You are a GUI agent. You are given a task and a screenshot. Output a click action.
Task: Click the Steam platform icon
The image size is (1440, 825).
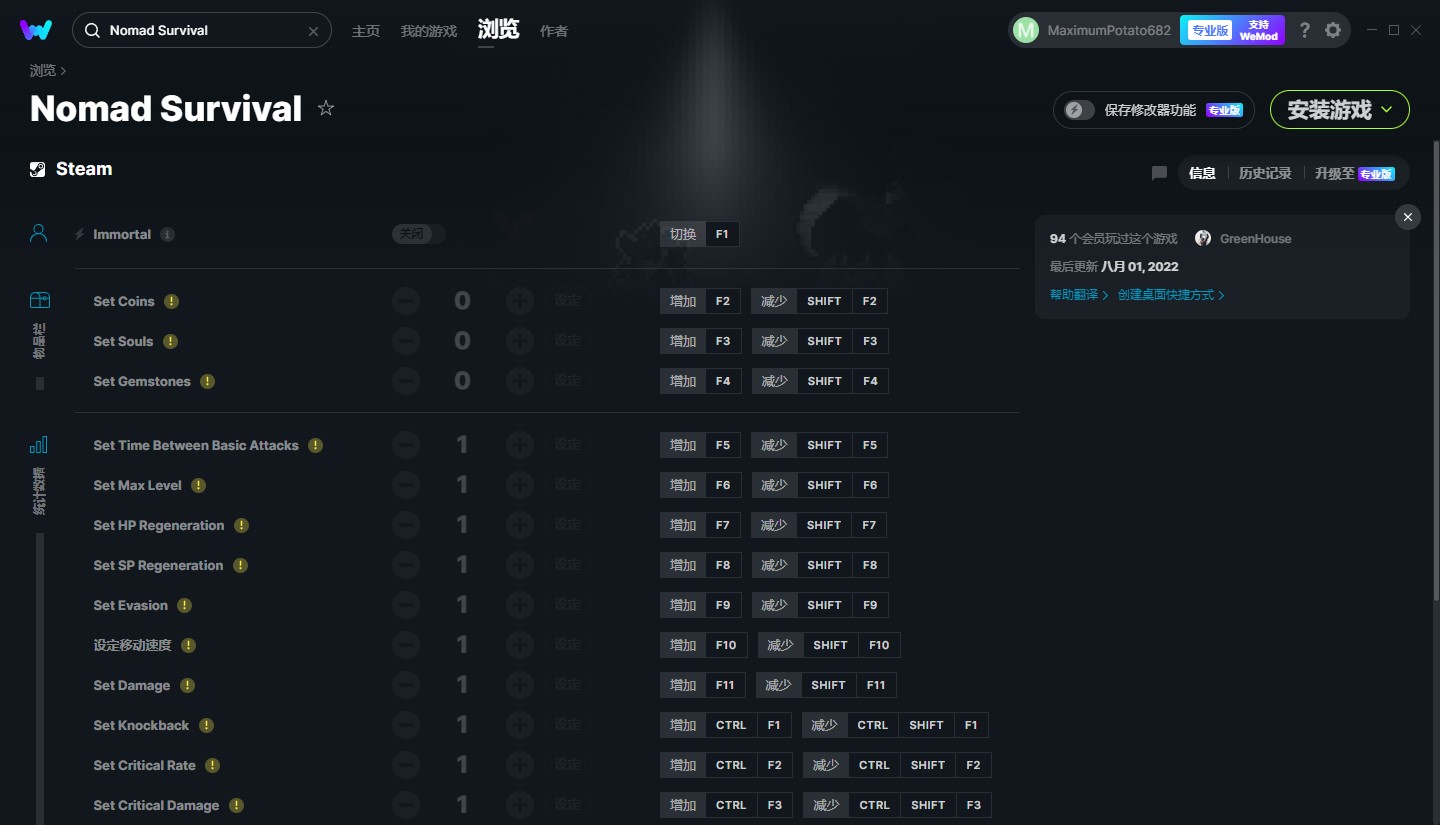[x=38, y=169]
